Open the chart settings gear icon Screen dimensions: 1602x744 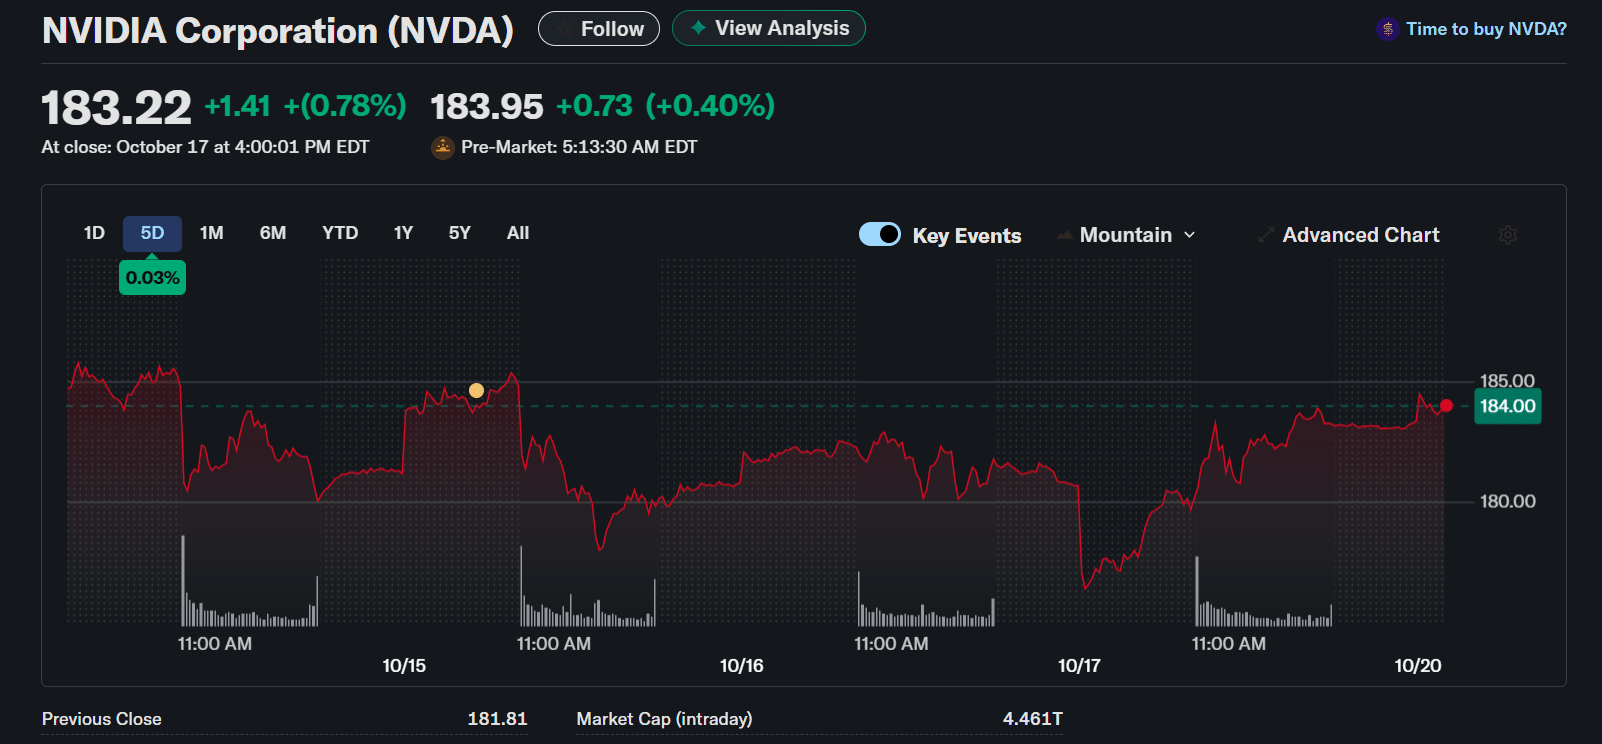[1508, 234]
